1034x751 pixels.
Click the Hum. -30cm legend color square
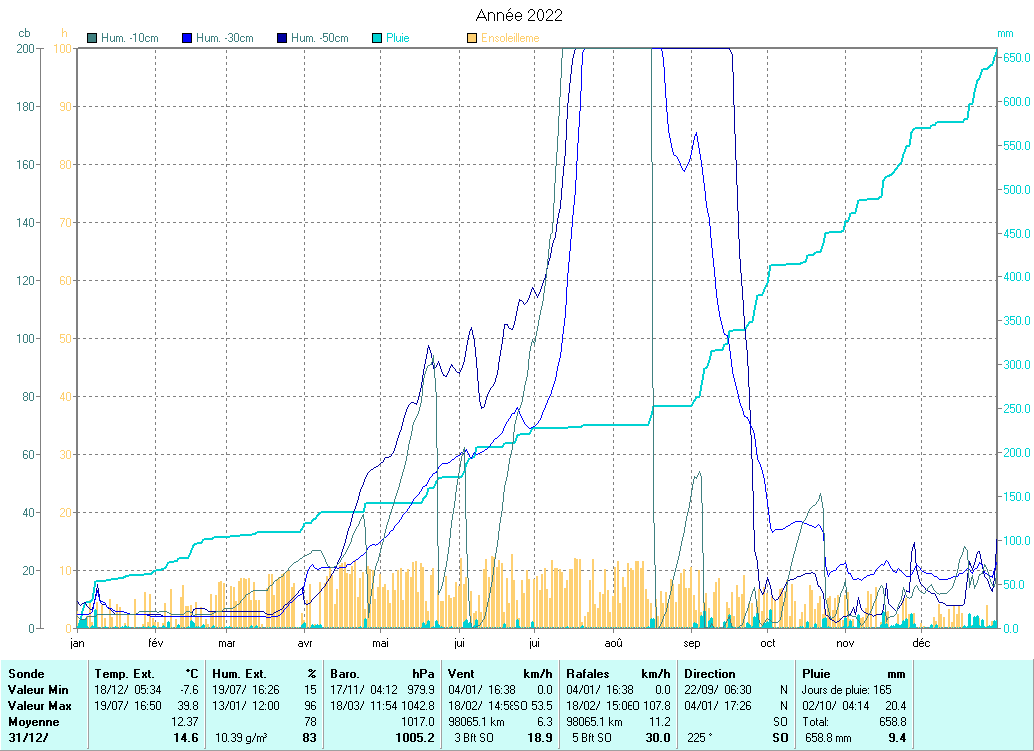click(187, 38)
